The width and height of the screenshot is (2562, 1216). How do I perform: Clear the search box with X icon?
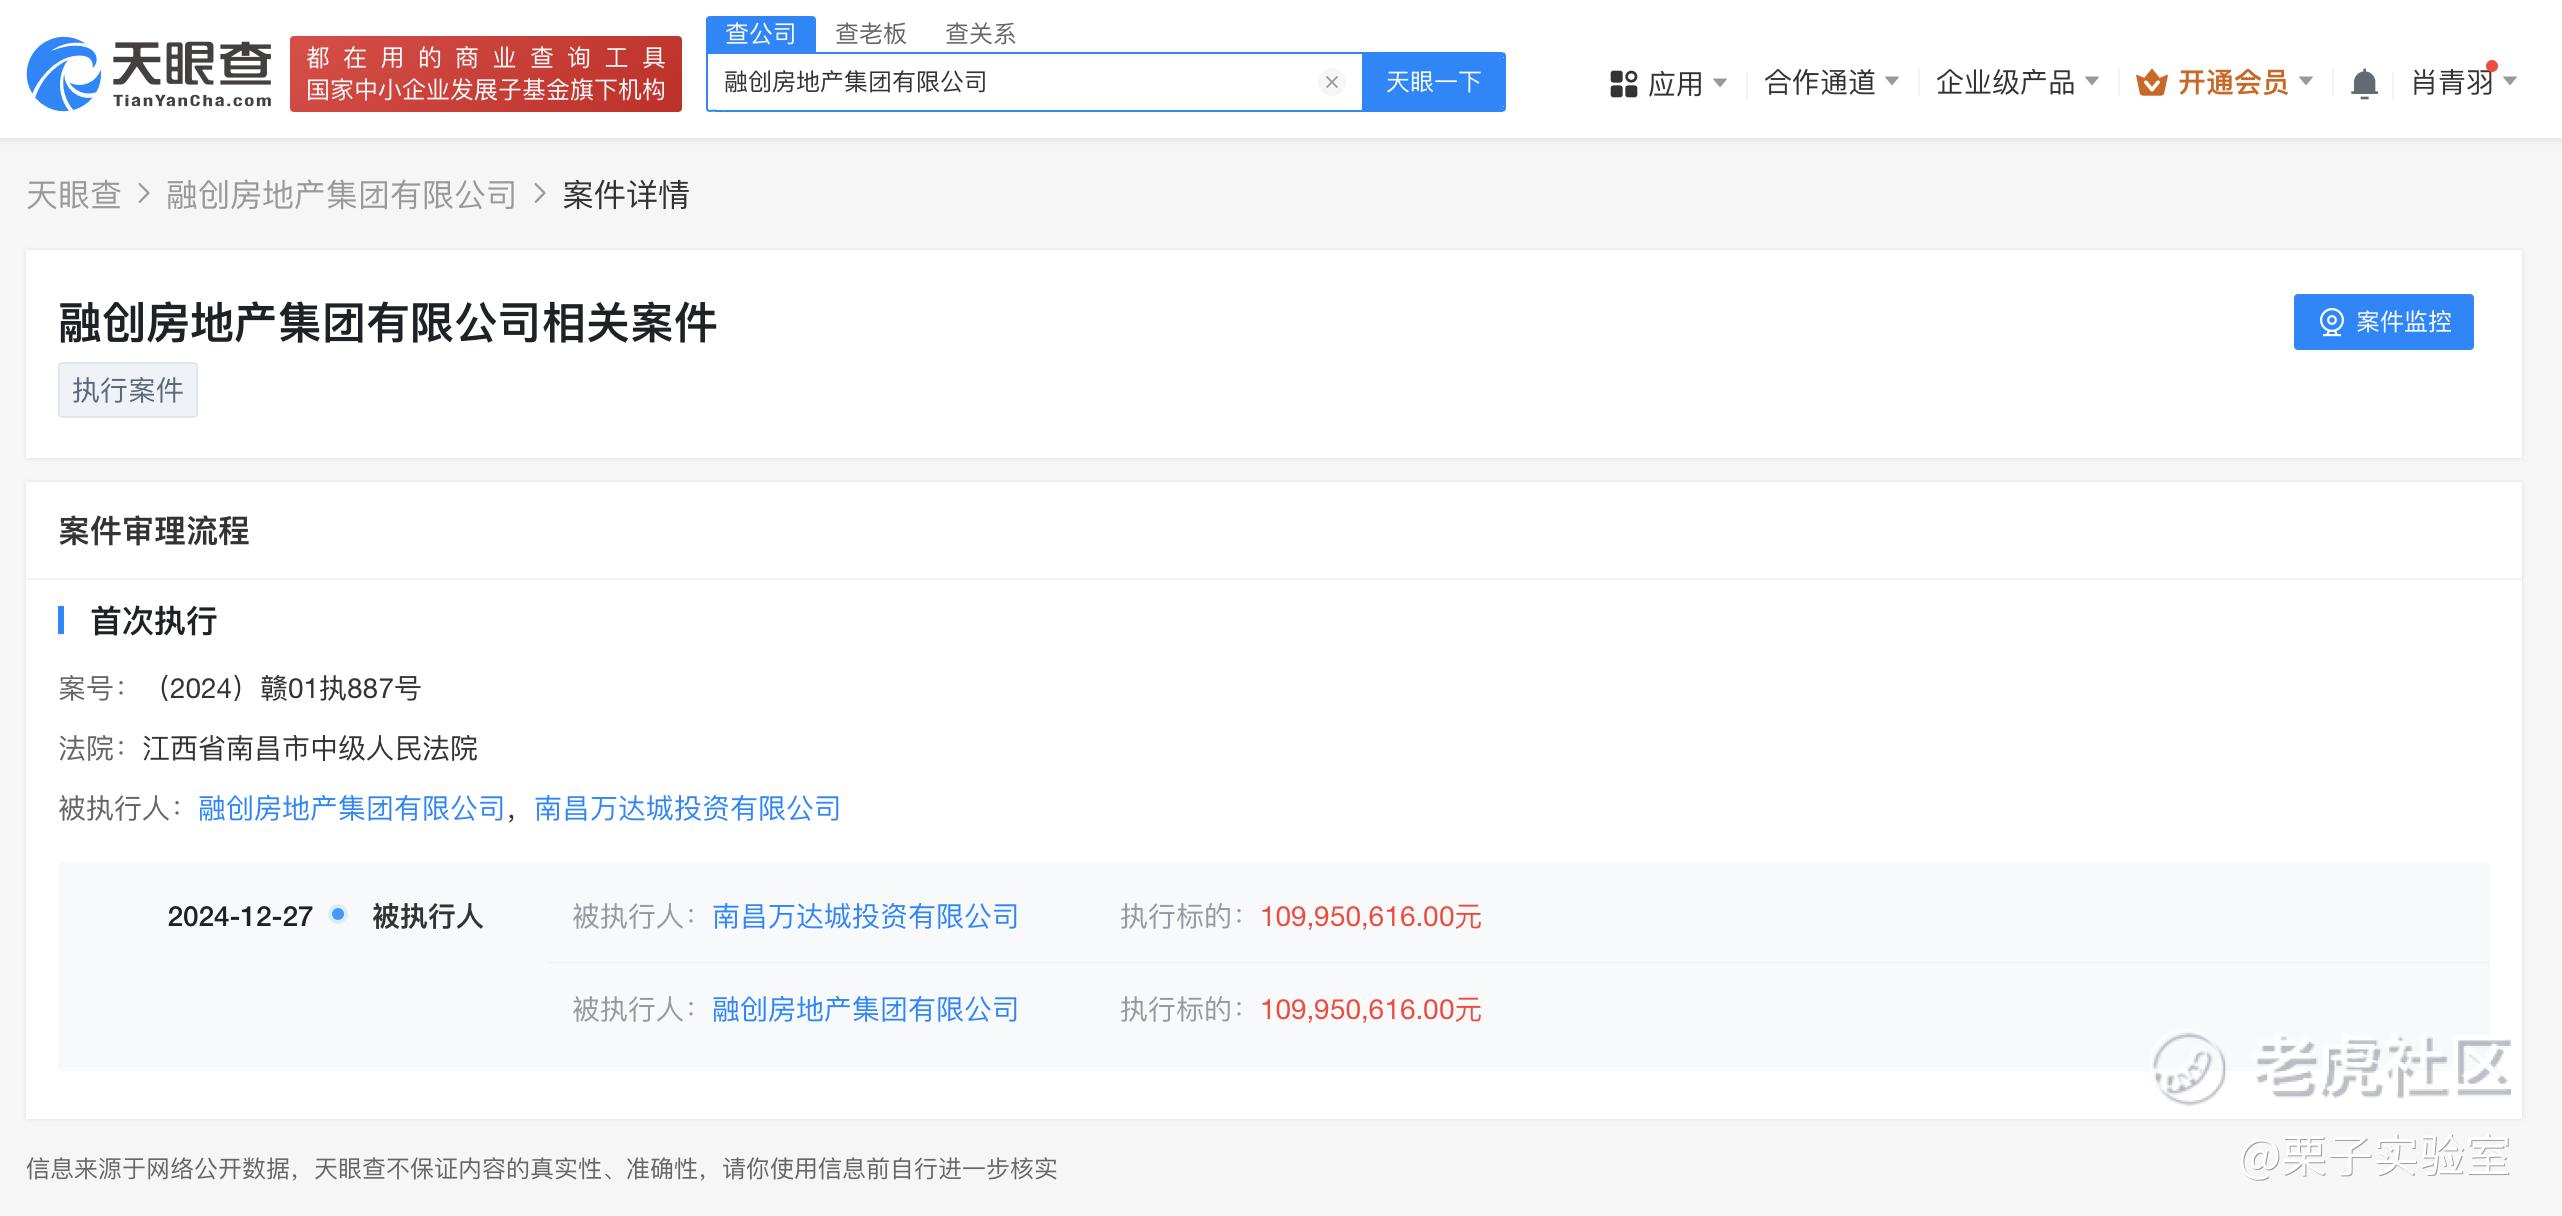pyautogui.click(x=1331, y=82)
